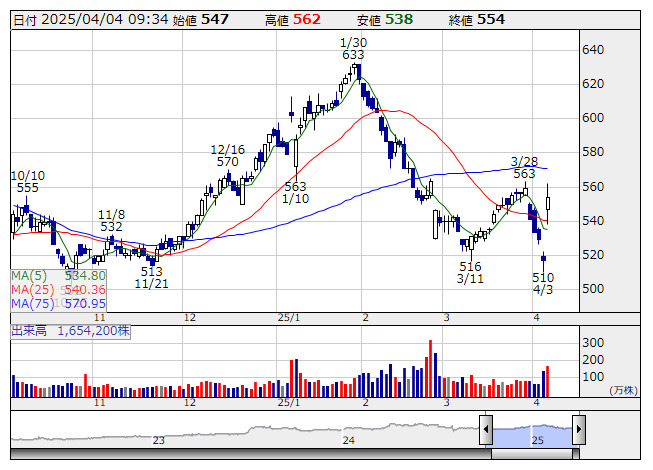Click the 終値 554 value in header
Viewport: 653px width, 470px height.
[x=491, y=19]
